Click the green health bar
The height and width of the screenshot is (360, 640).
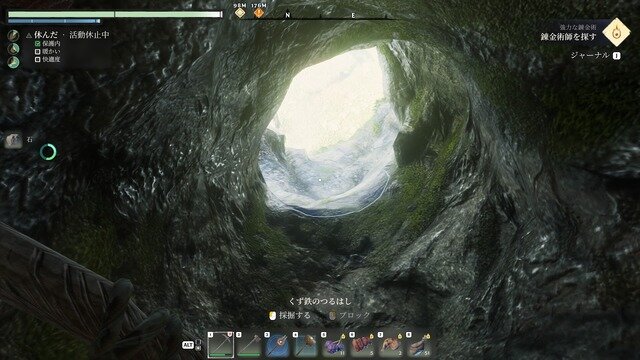[116, 14]
